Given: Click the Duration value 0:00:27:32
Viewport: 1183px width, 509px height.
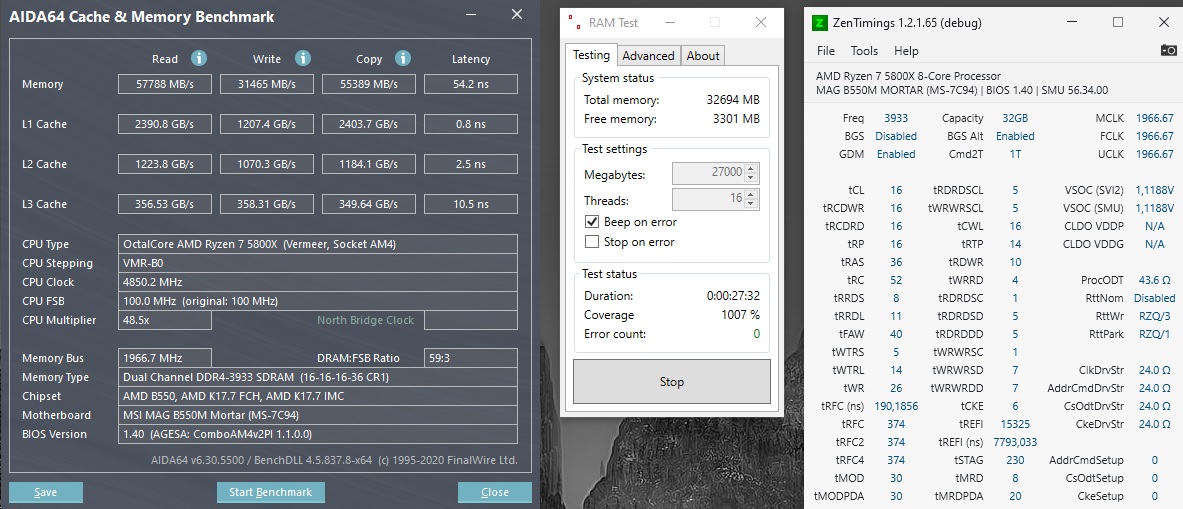Looking at the screenshot, I should pos(733,296).
